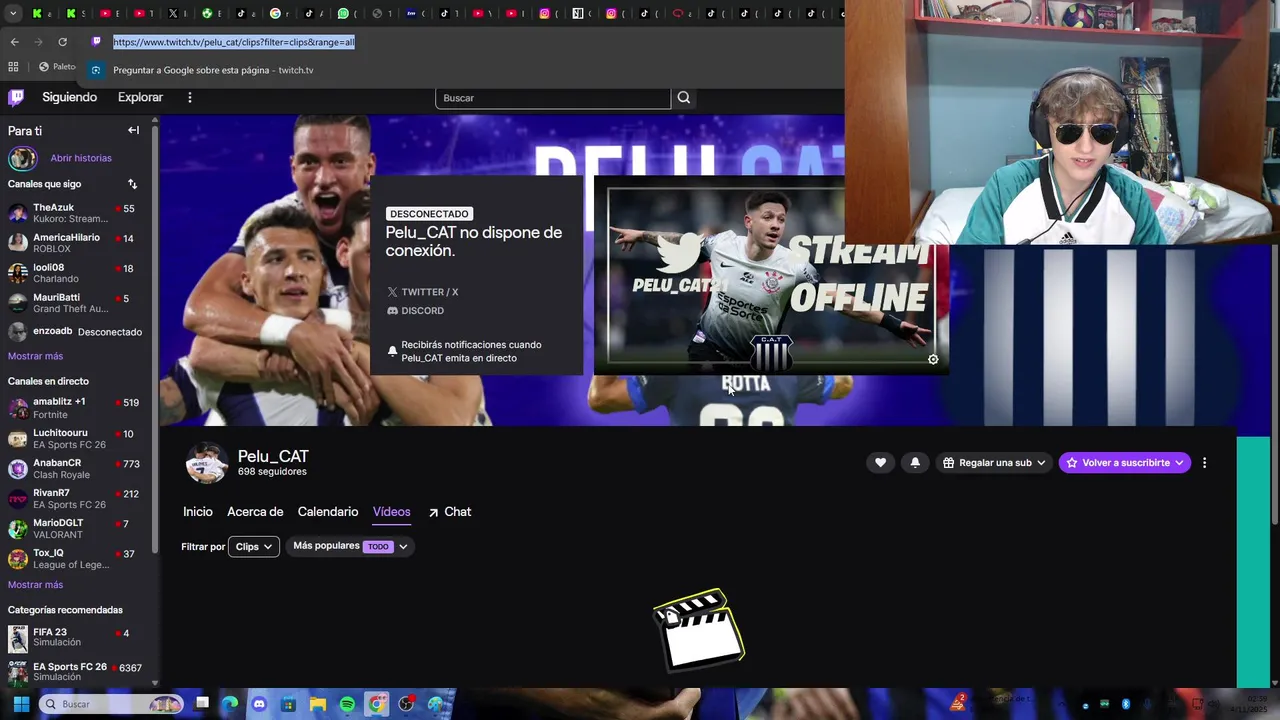The image size is (1280, 720).
Task: Click the search magnifier button
Action: (x=684, y=97)
